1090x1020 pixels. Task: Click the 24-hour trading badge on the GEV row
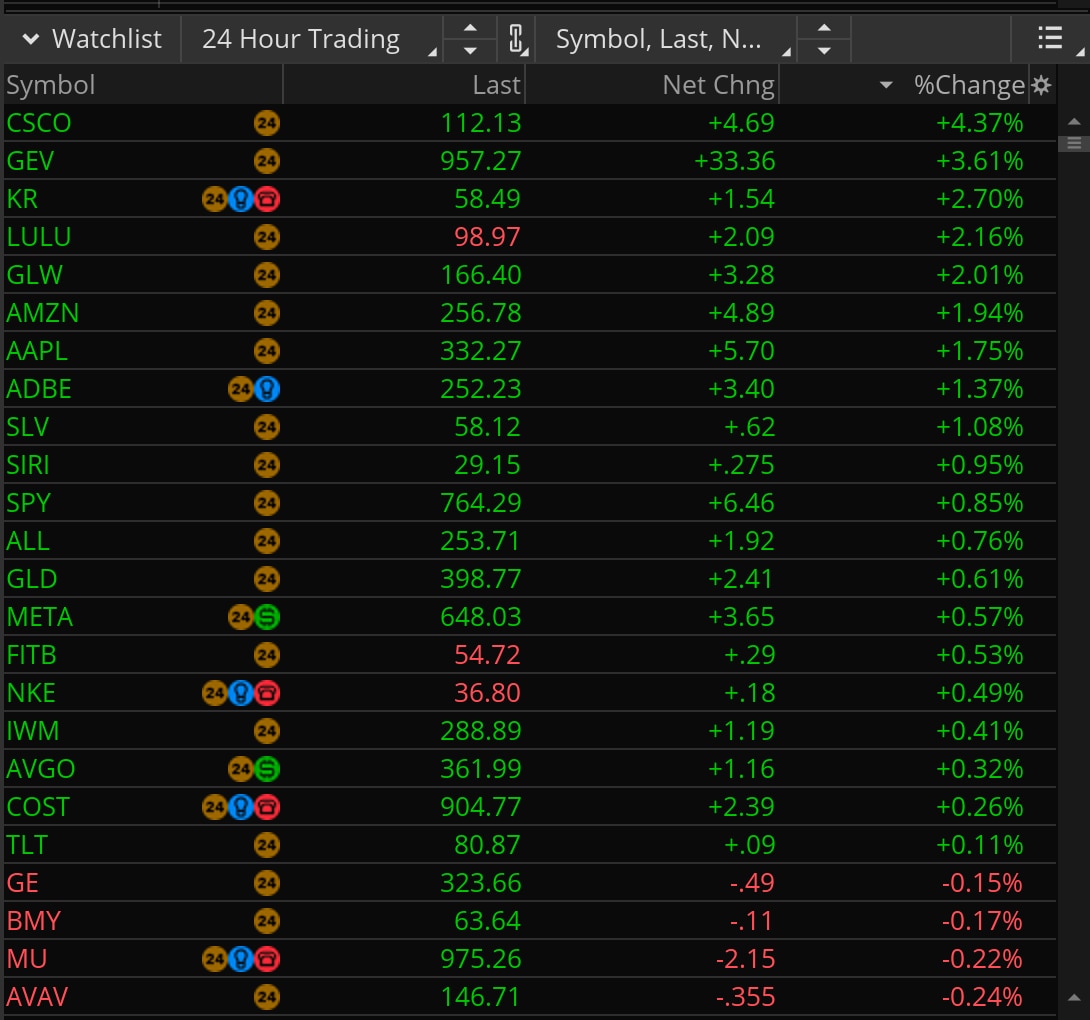(x=266, y=161)
